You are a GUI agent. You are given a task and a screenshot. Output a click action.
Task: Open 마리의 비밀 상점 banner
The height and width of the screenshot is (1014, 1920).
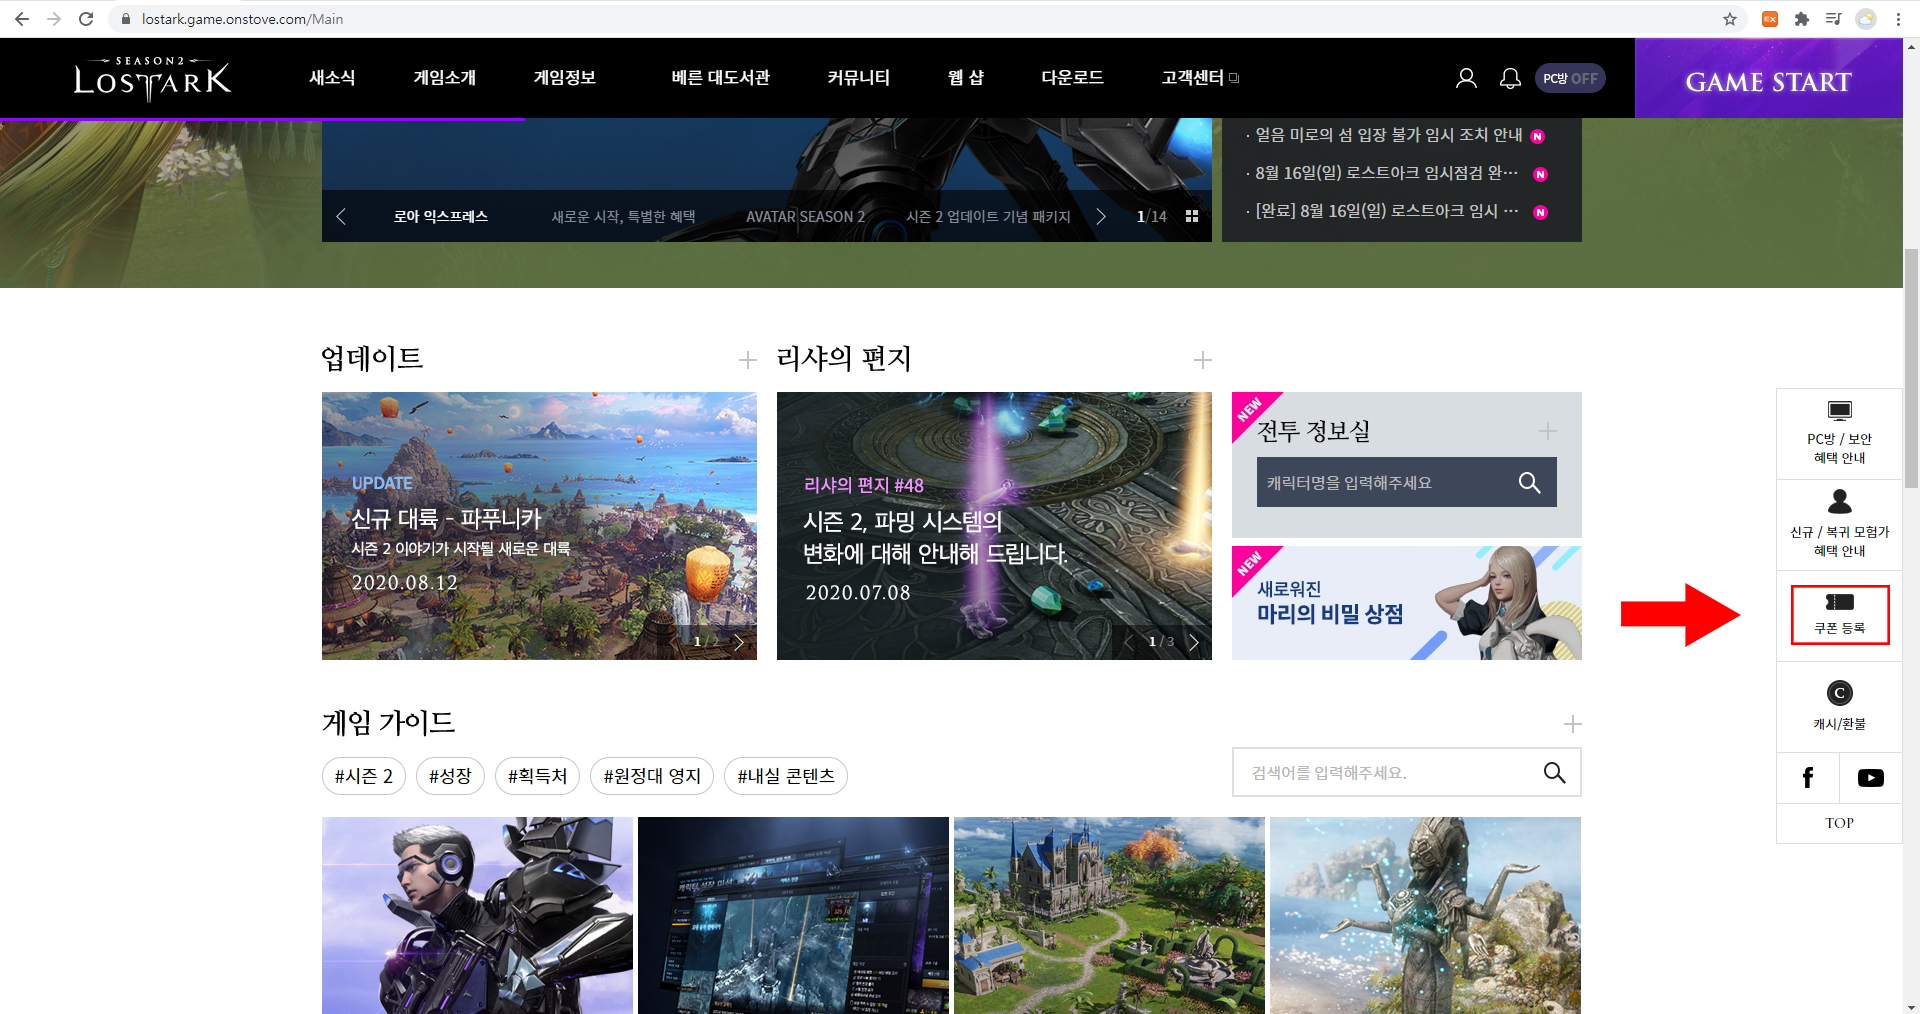pyautogui.click(x=1407, y=603)
